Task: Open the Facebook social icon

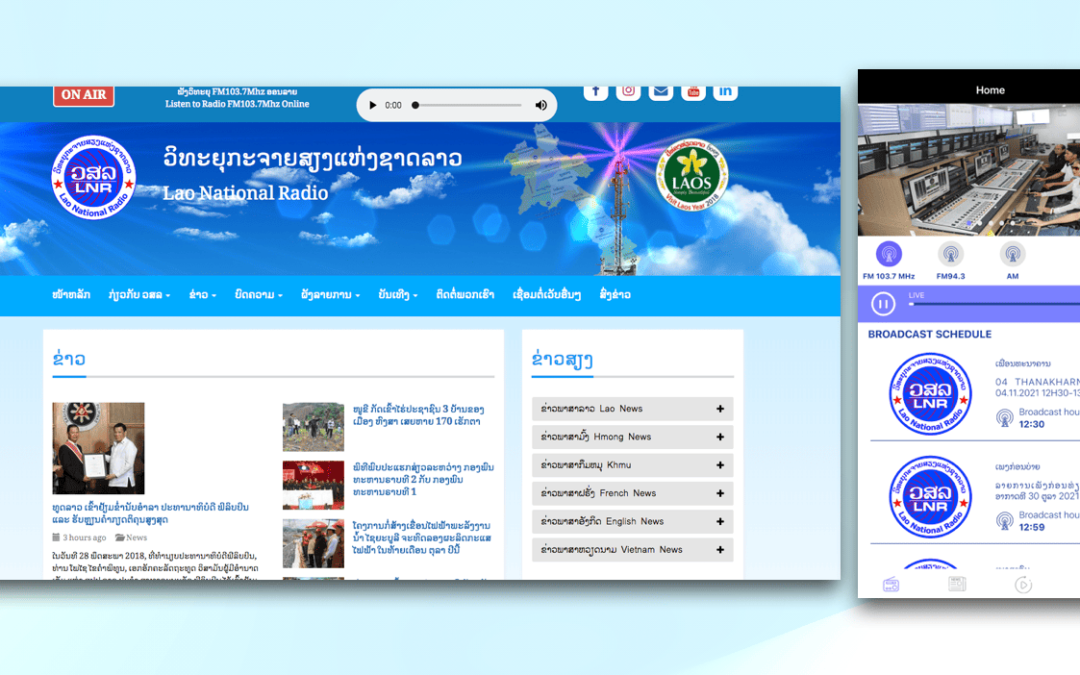Action: (596, 92)
